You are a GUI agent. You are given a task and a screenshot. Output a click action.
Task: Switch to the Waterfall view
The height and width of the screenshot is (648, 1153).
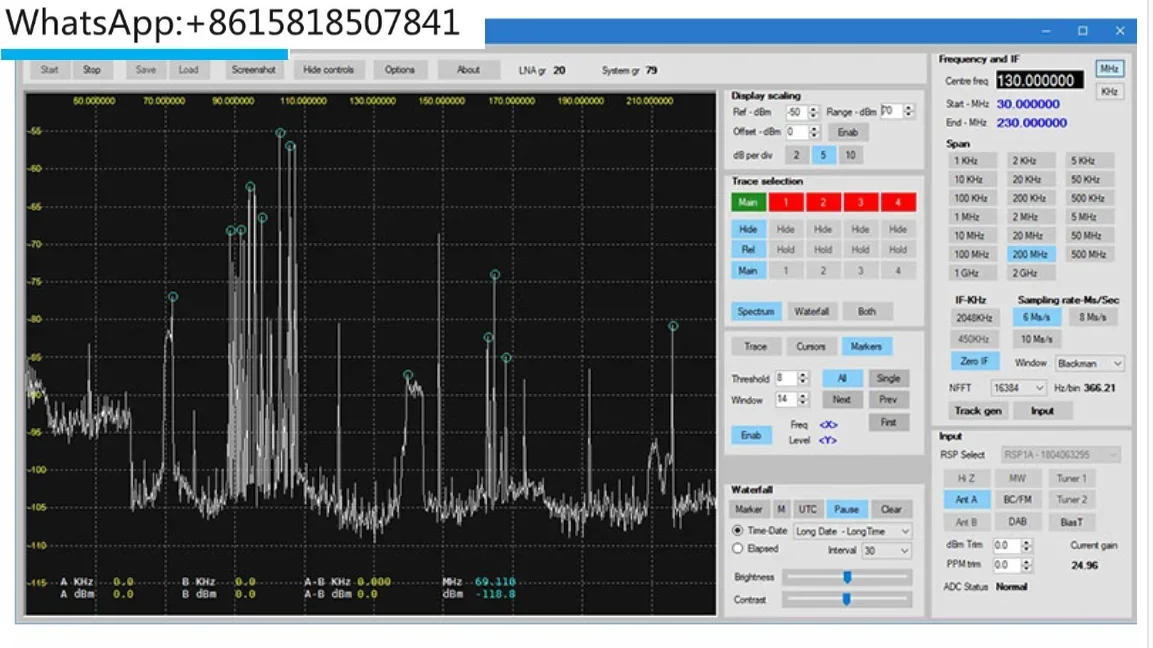click(x=810, y=311)
